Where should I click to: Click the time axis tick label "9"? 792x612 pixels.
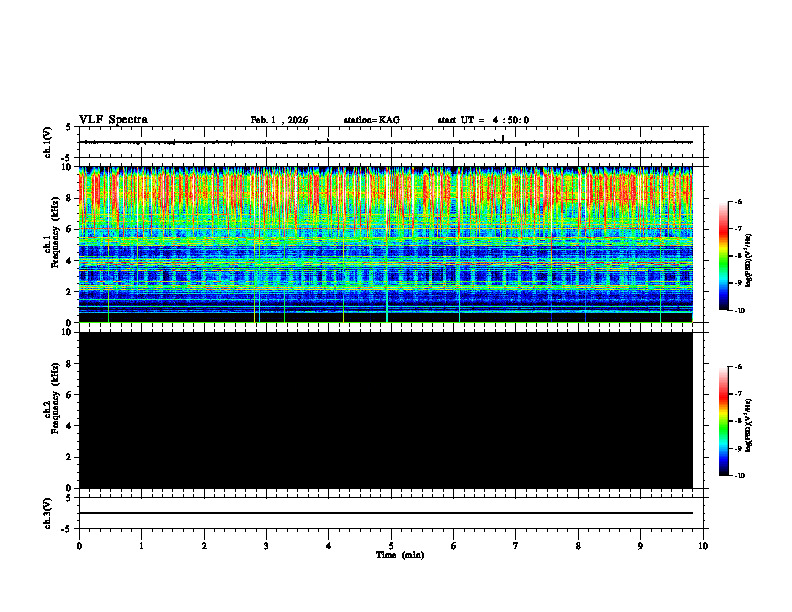pos(640,546)
